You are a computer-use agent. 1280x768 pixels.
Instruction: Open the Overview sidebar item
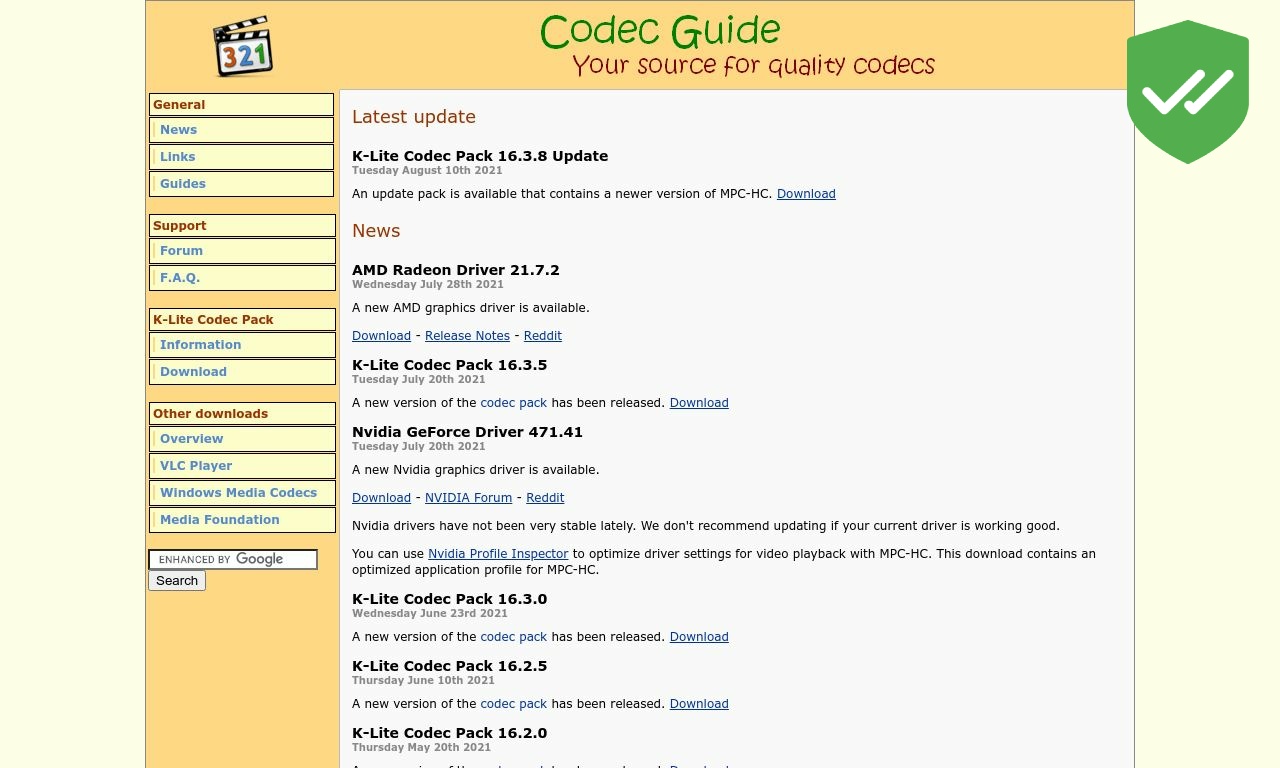[x=242, y=439]
